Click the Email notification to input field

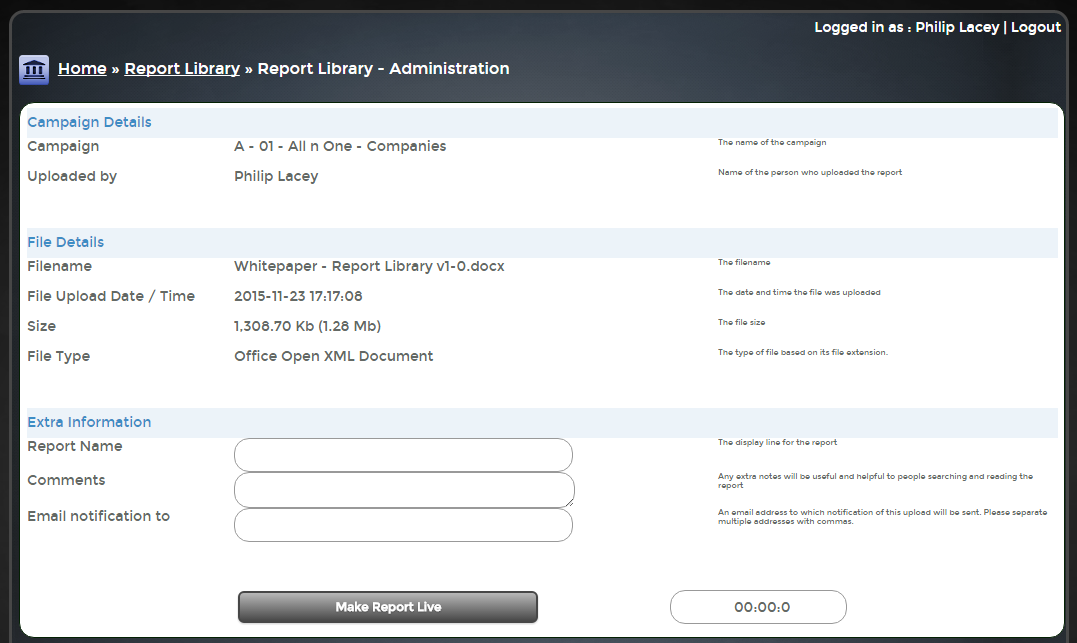pyautogui.click(x=403, y=525)
